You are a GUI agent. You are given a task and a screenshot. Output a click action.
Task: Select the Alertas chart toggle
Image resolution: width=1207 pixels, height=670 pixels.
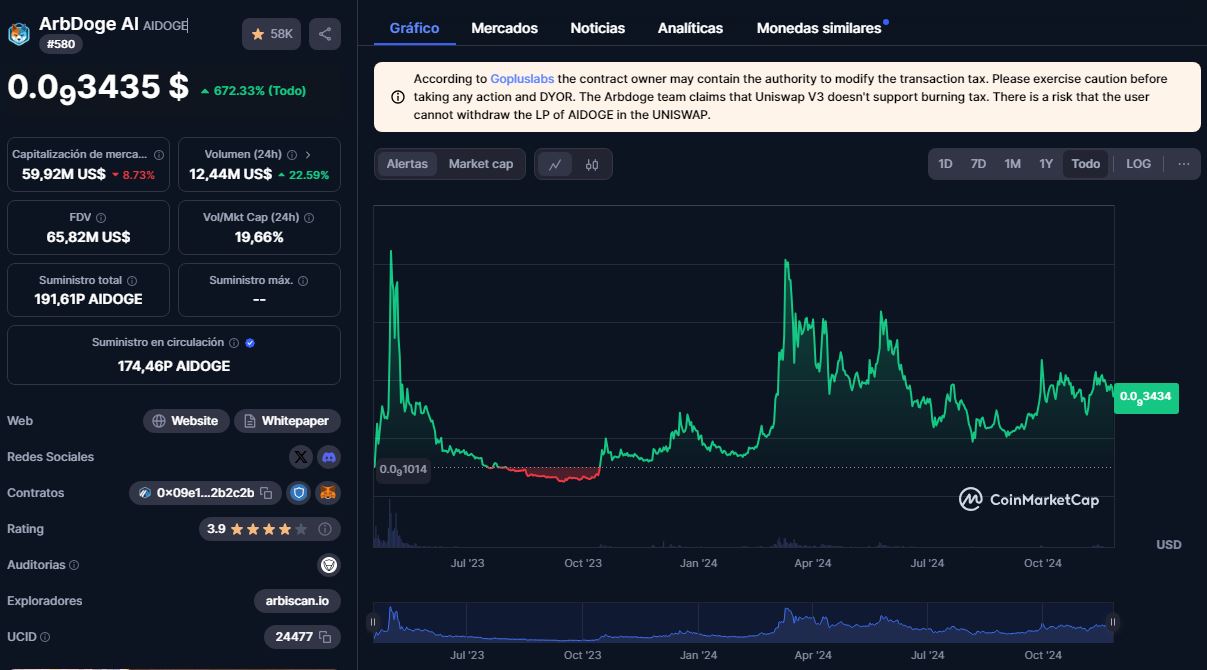click(407, 164)
